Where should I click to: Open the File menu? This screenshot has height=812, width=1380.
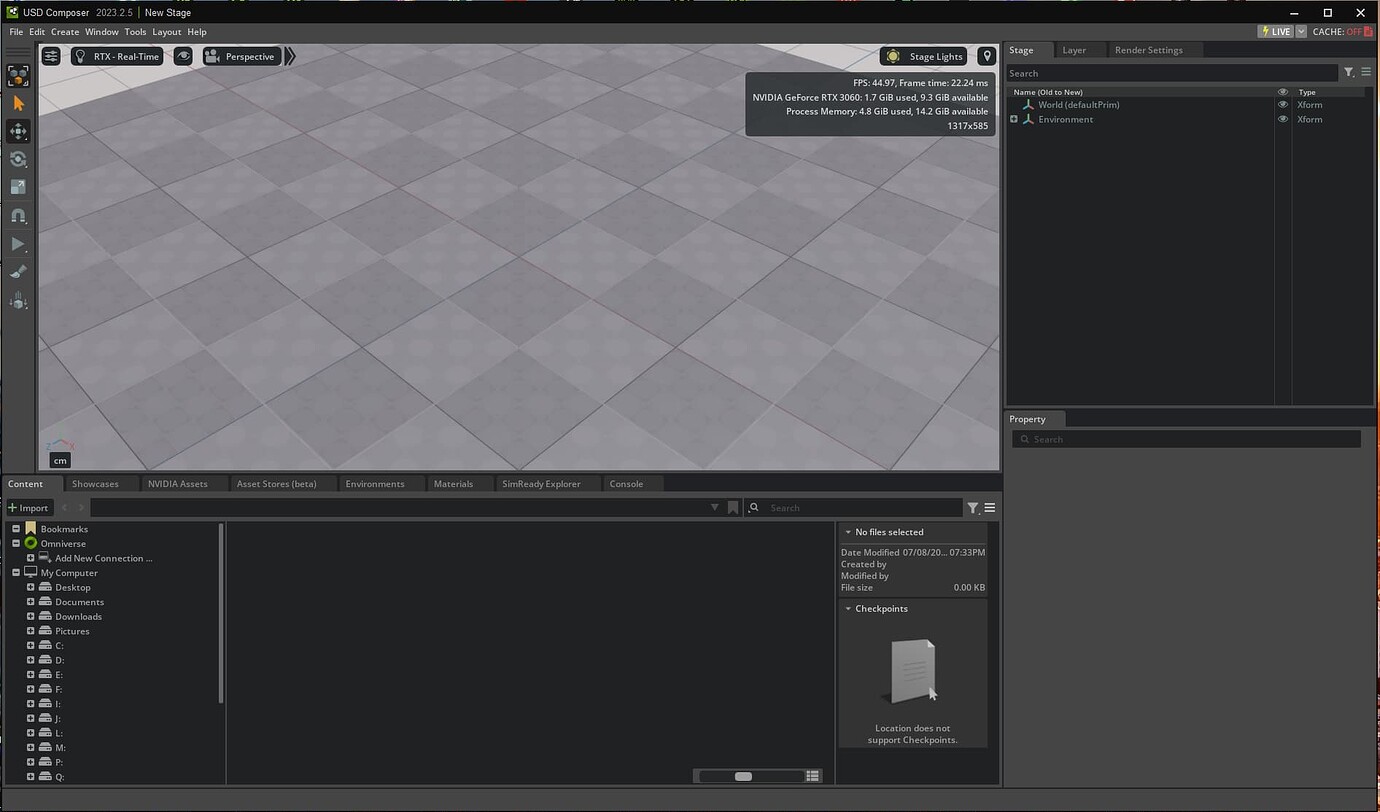pyautogui.click(x=16, y=31)
